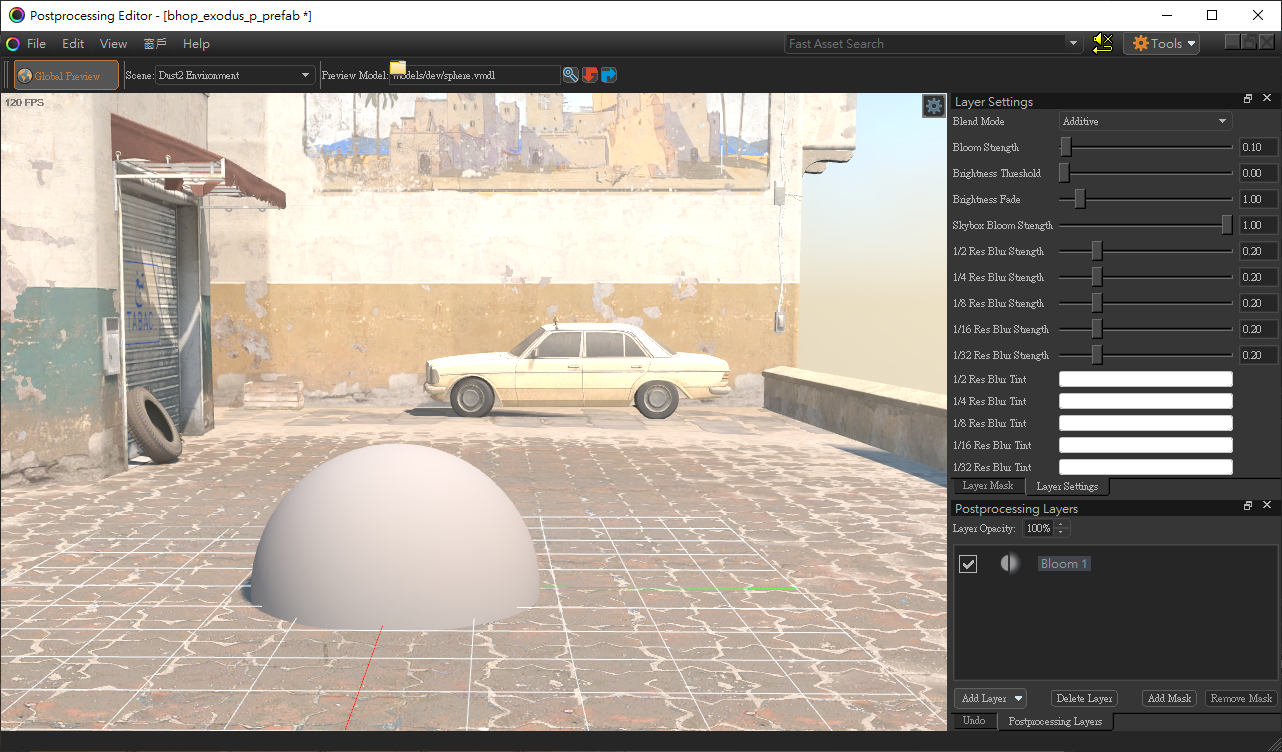The height and width of the screenshot is (752, 1282).
Task: Click the red arrow icon beside Preview Model
Action: 590,75
